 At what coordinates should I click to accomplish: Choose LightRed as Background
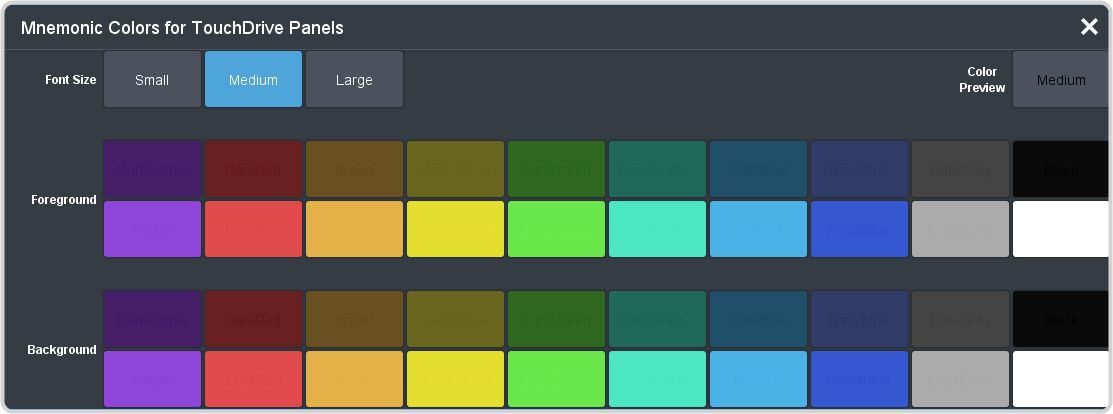click(x=253, y=379)
